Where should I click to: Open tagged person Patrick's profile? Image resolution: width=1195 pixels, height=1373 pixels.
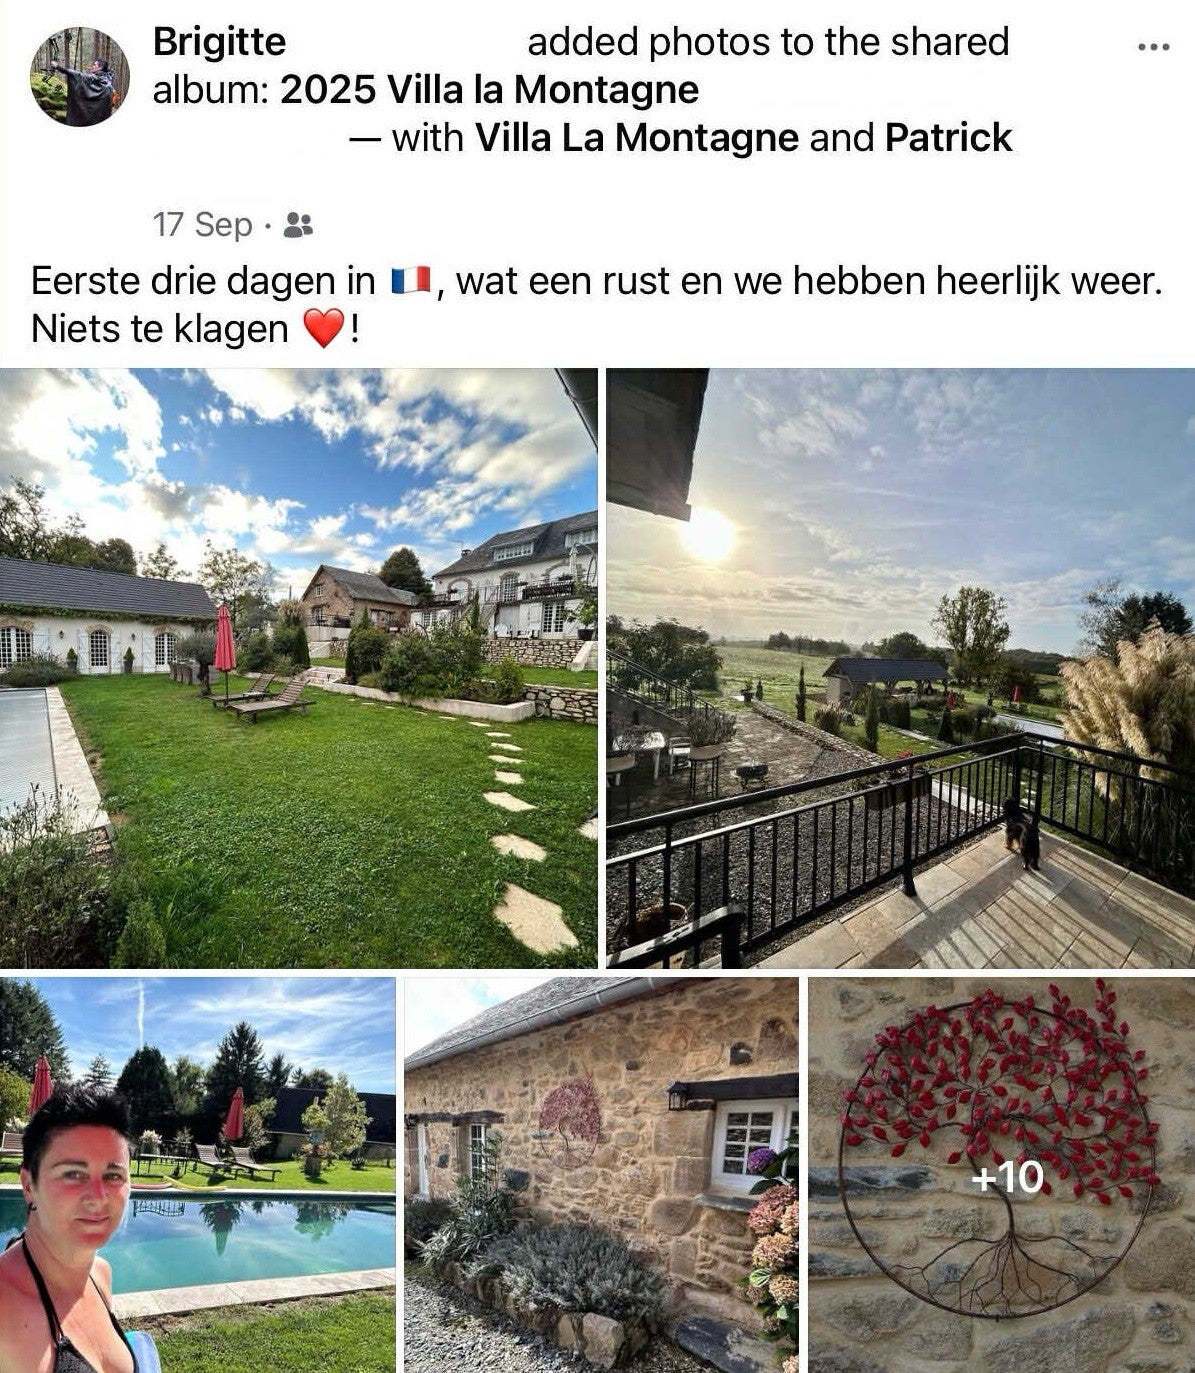click(x=948, y=138)
